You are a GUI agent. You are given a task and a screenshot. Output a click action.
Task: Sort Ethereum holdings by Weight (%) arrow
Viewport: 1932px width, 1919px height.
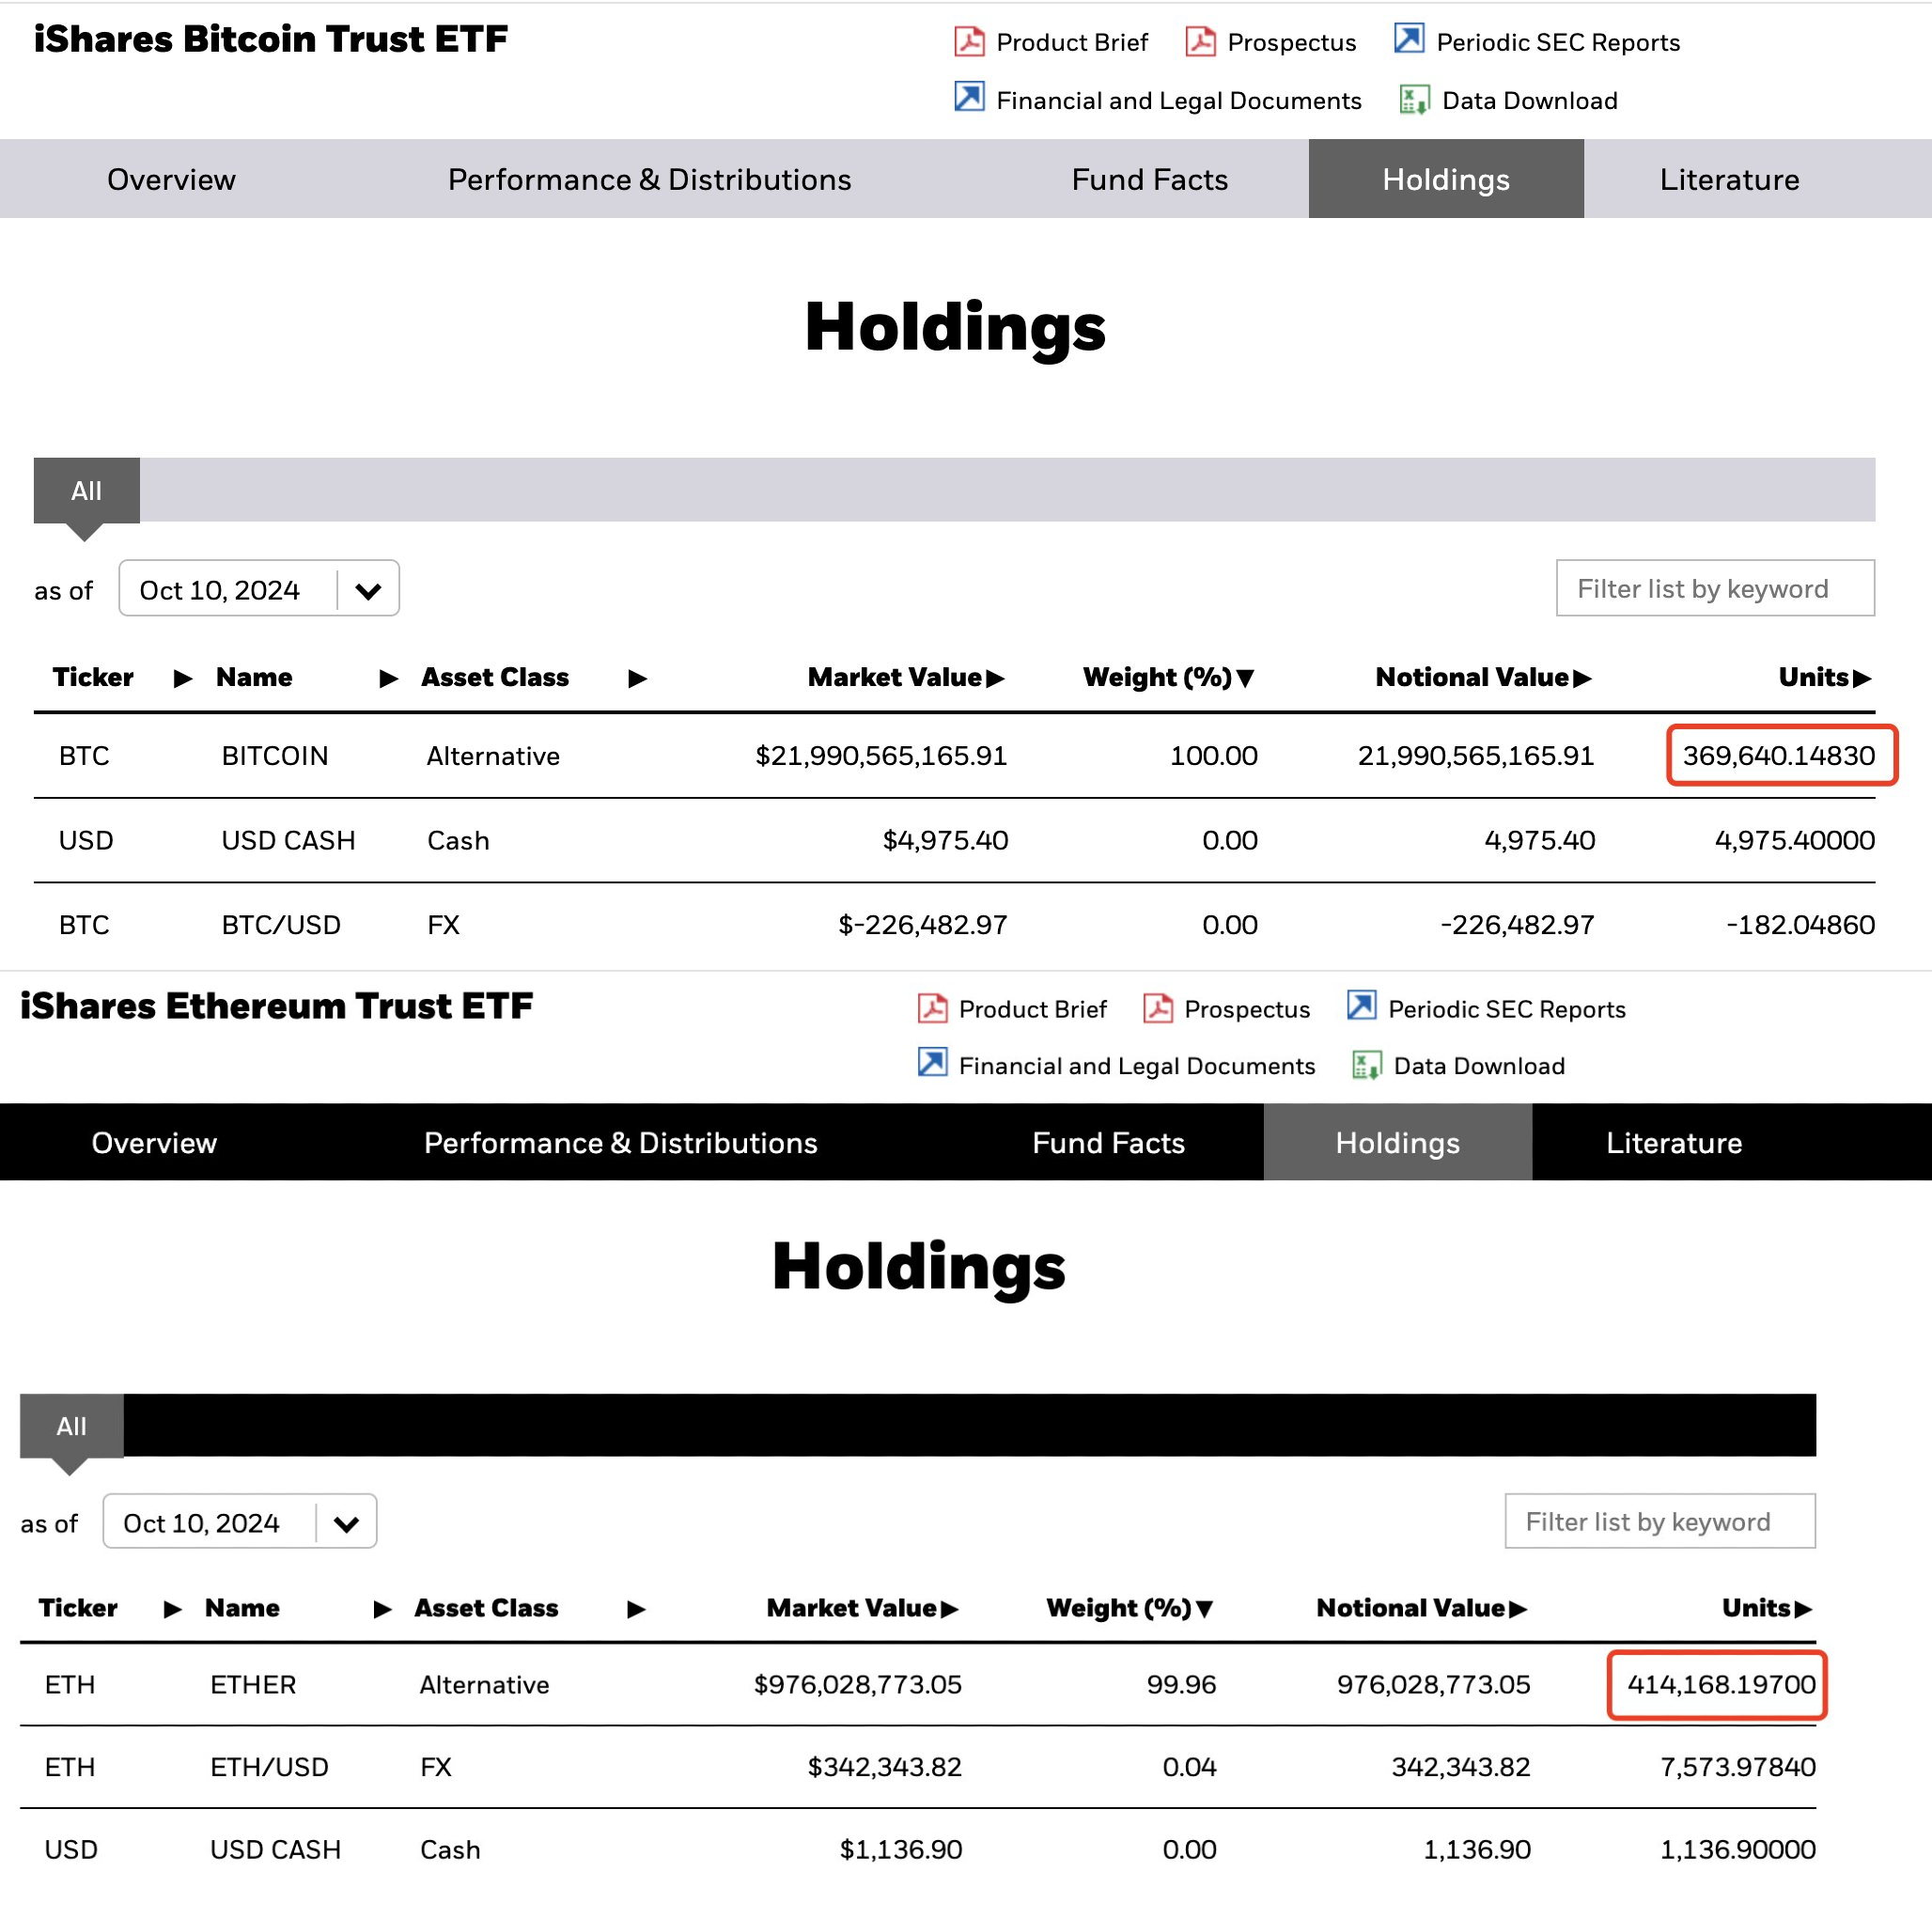[1204, 1609]
